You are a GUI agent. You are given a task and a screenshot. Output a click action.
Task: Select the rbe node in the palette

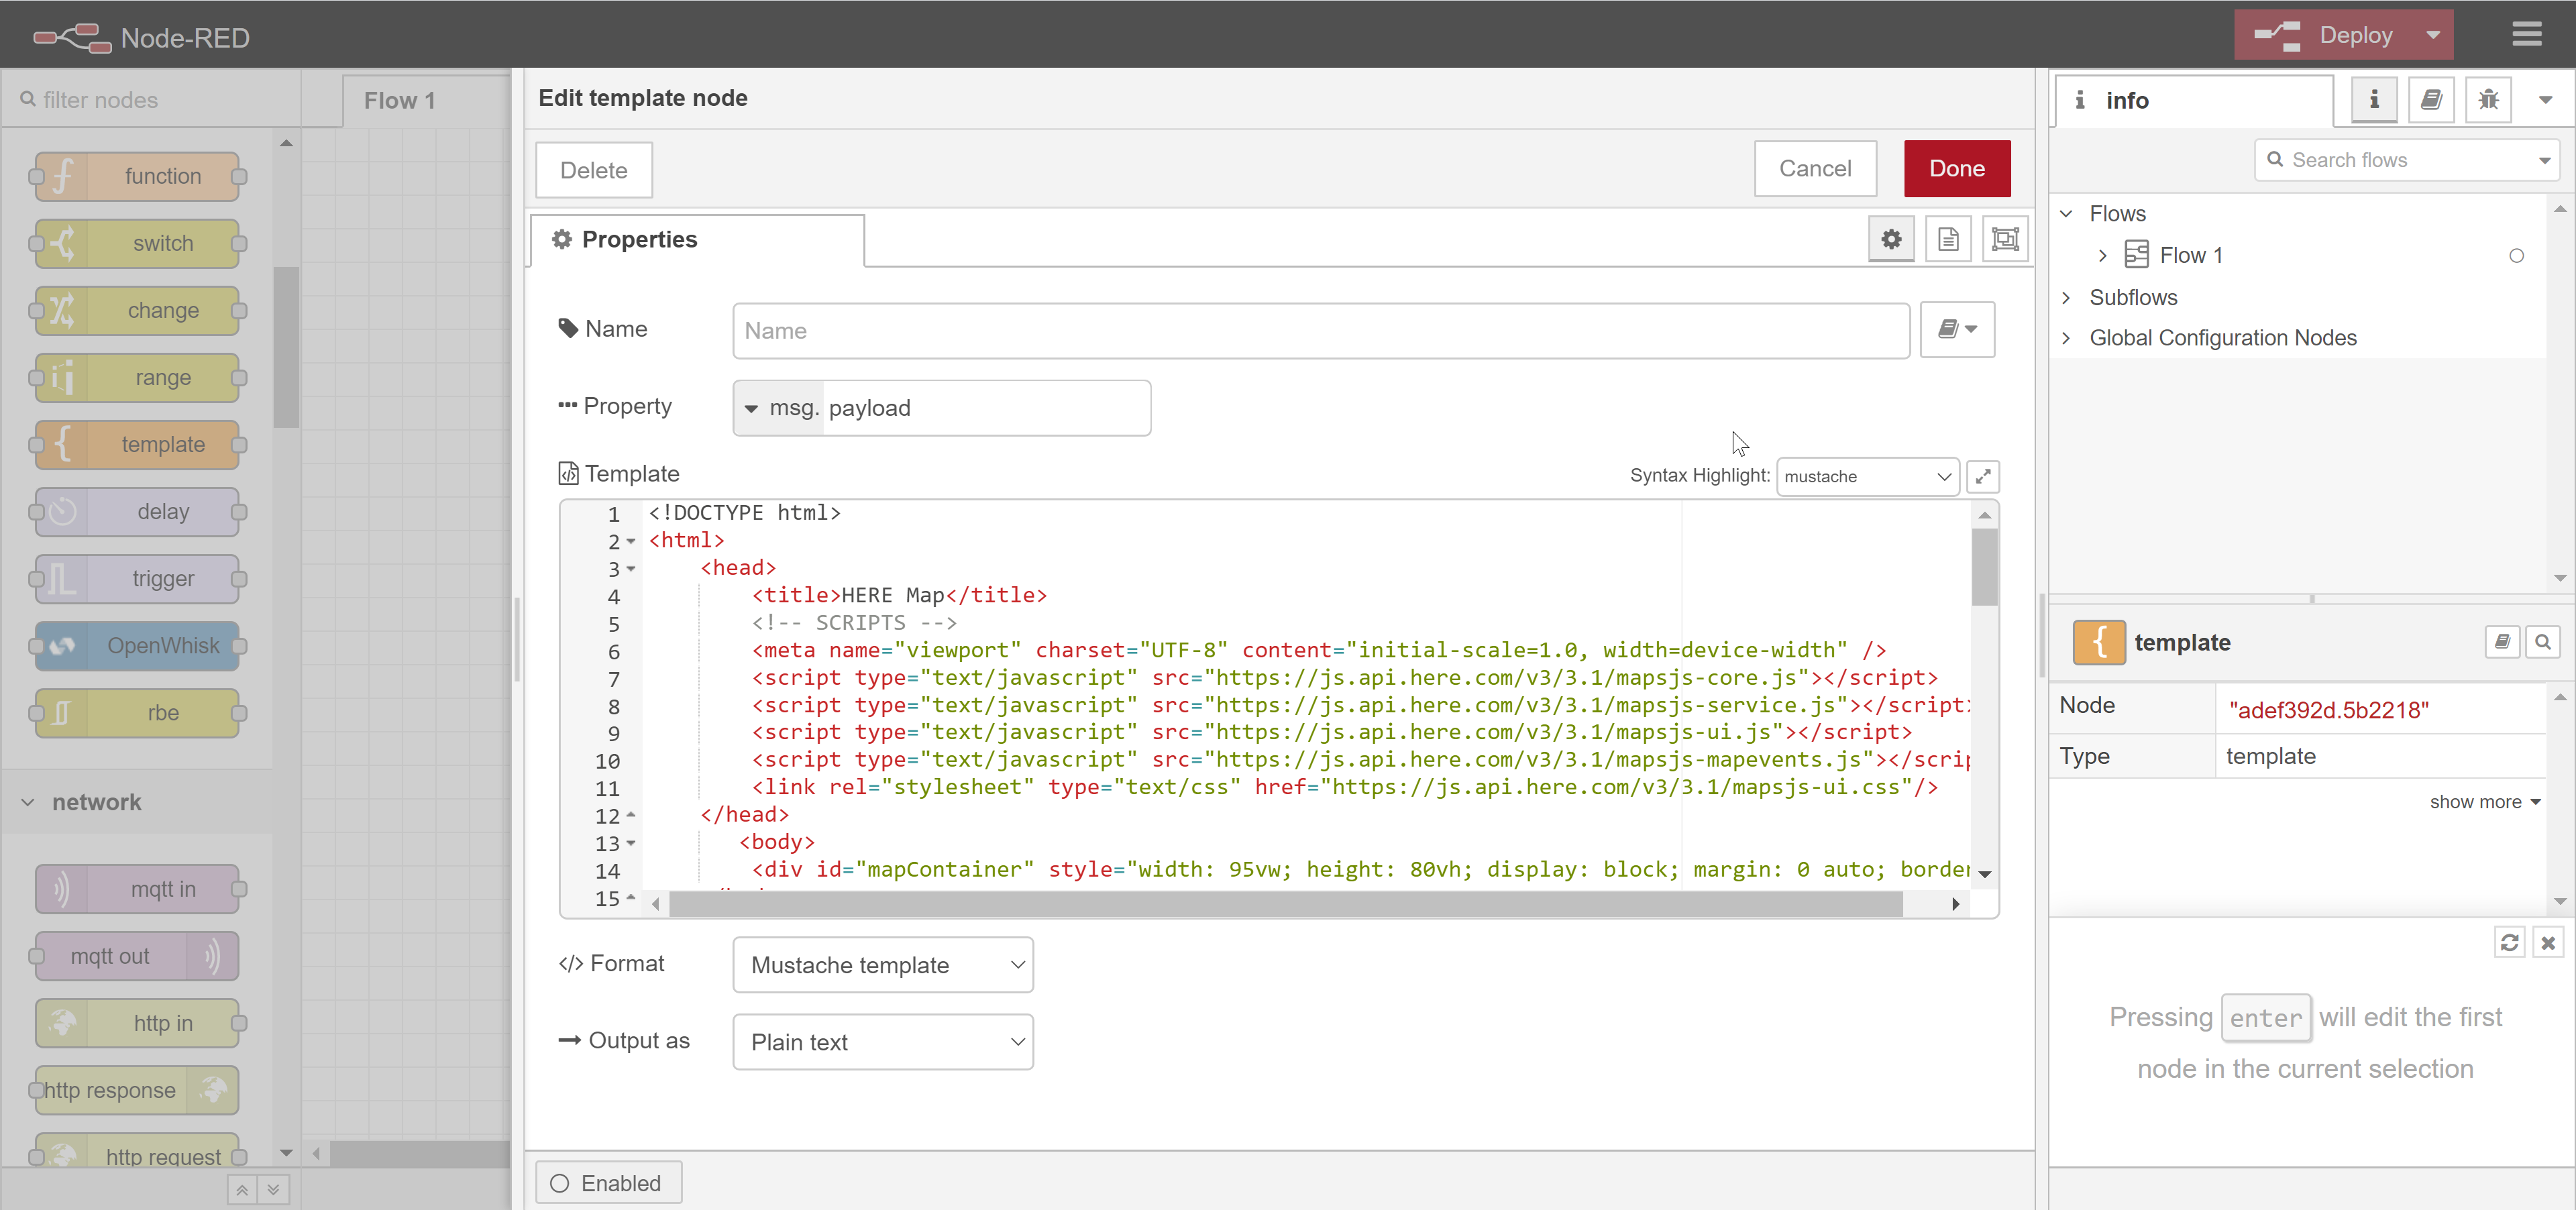138,712
